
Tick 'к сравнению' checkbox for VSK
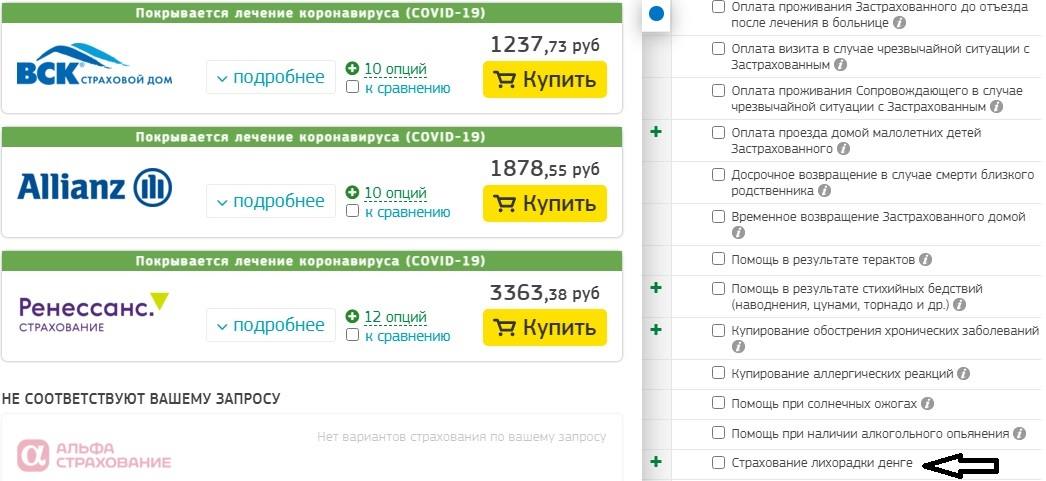click(x=353, y=87)
